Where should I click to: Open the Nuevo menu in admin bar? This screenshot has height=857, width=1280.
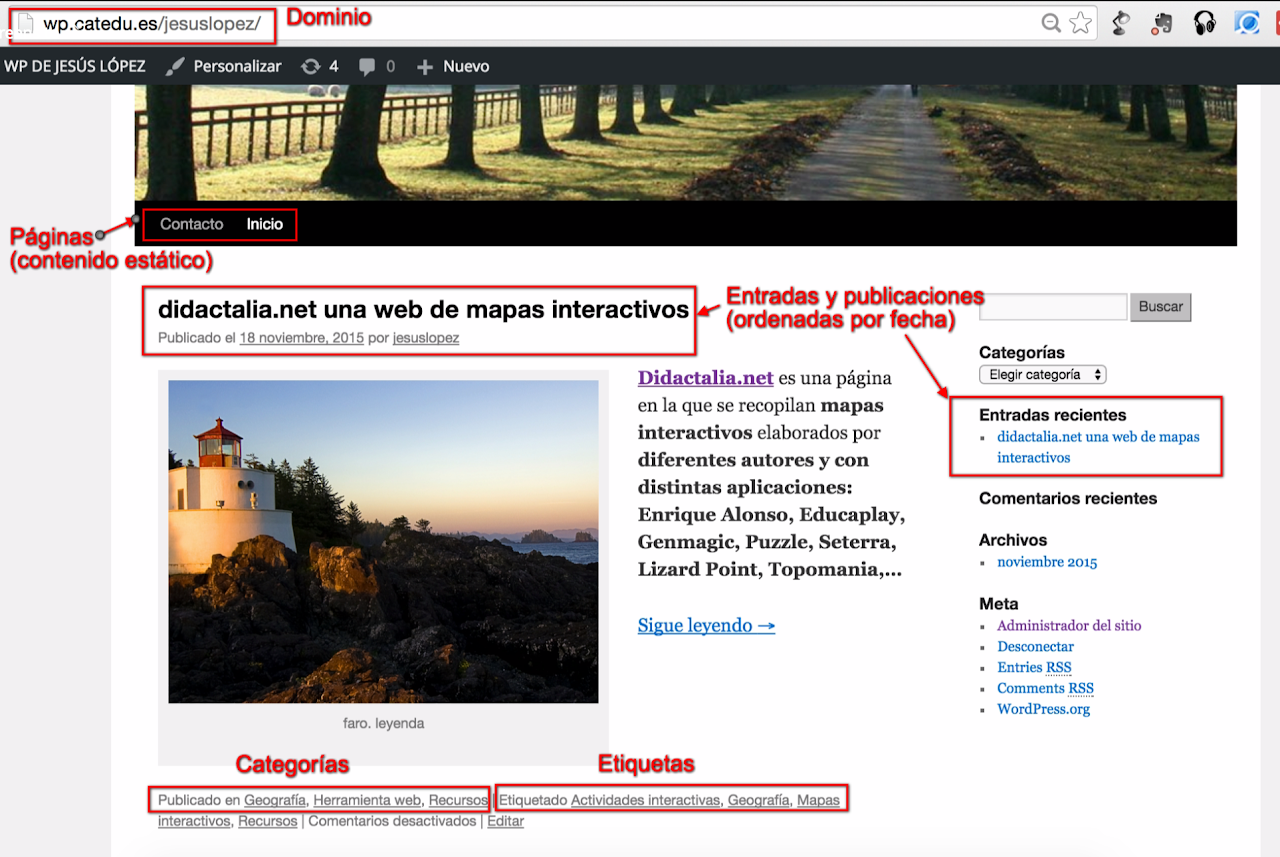pos(453,66)
